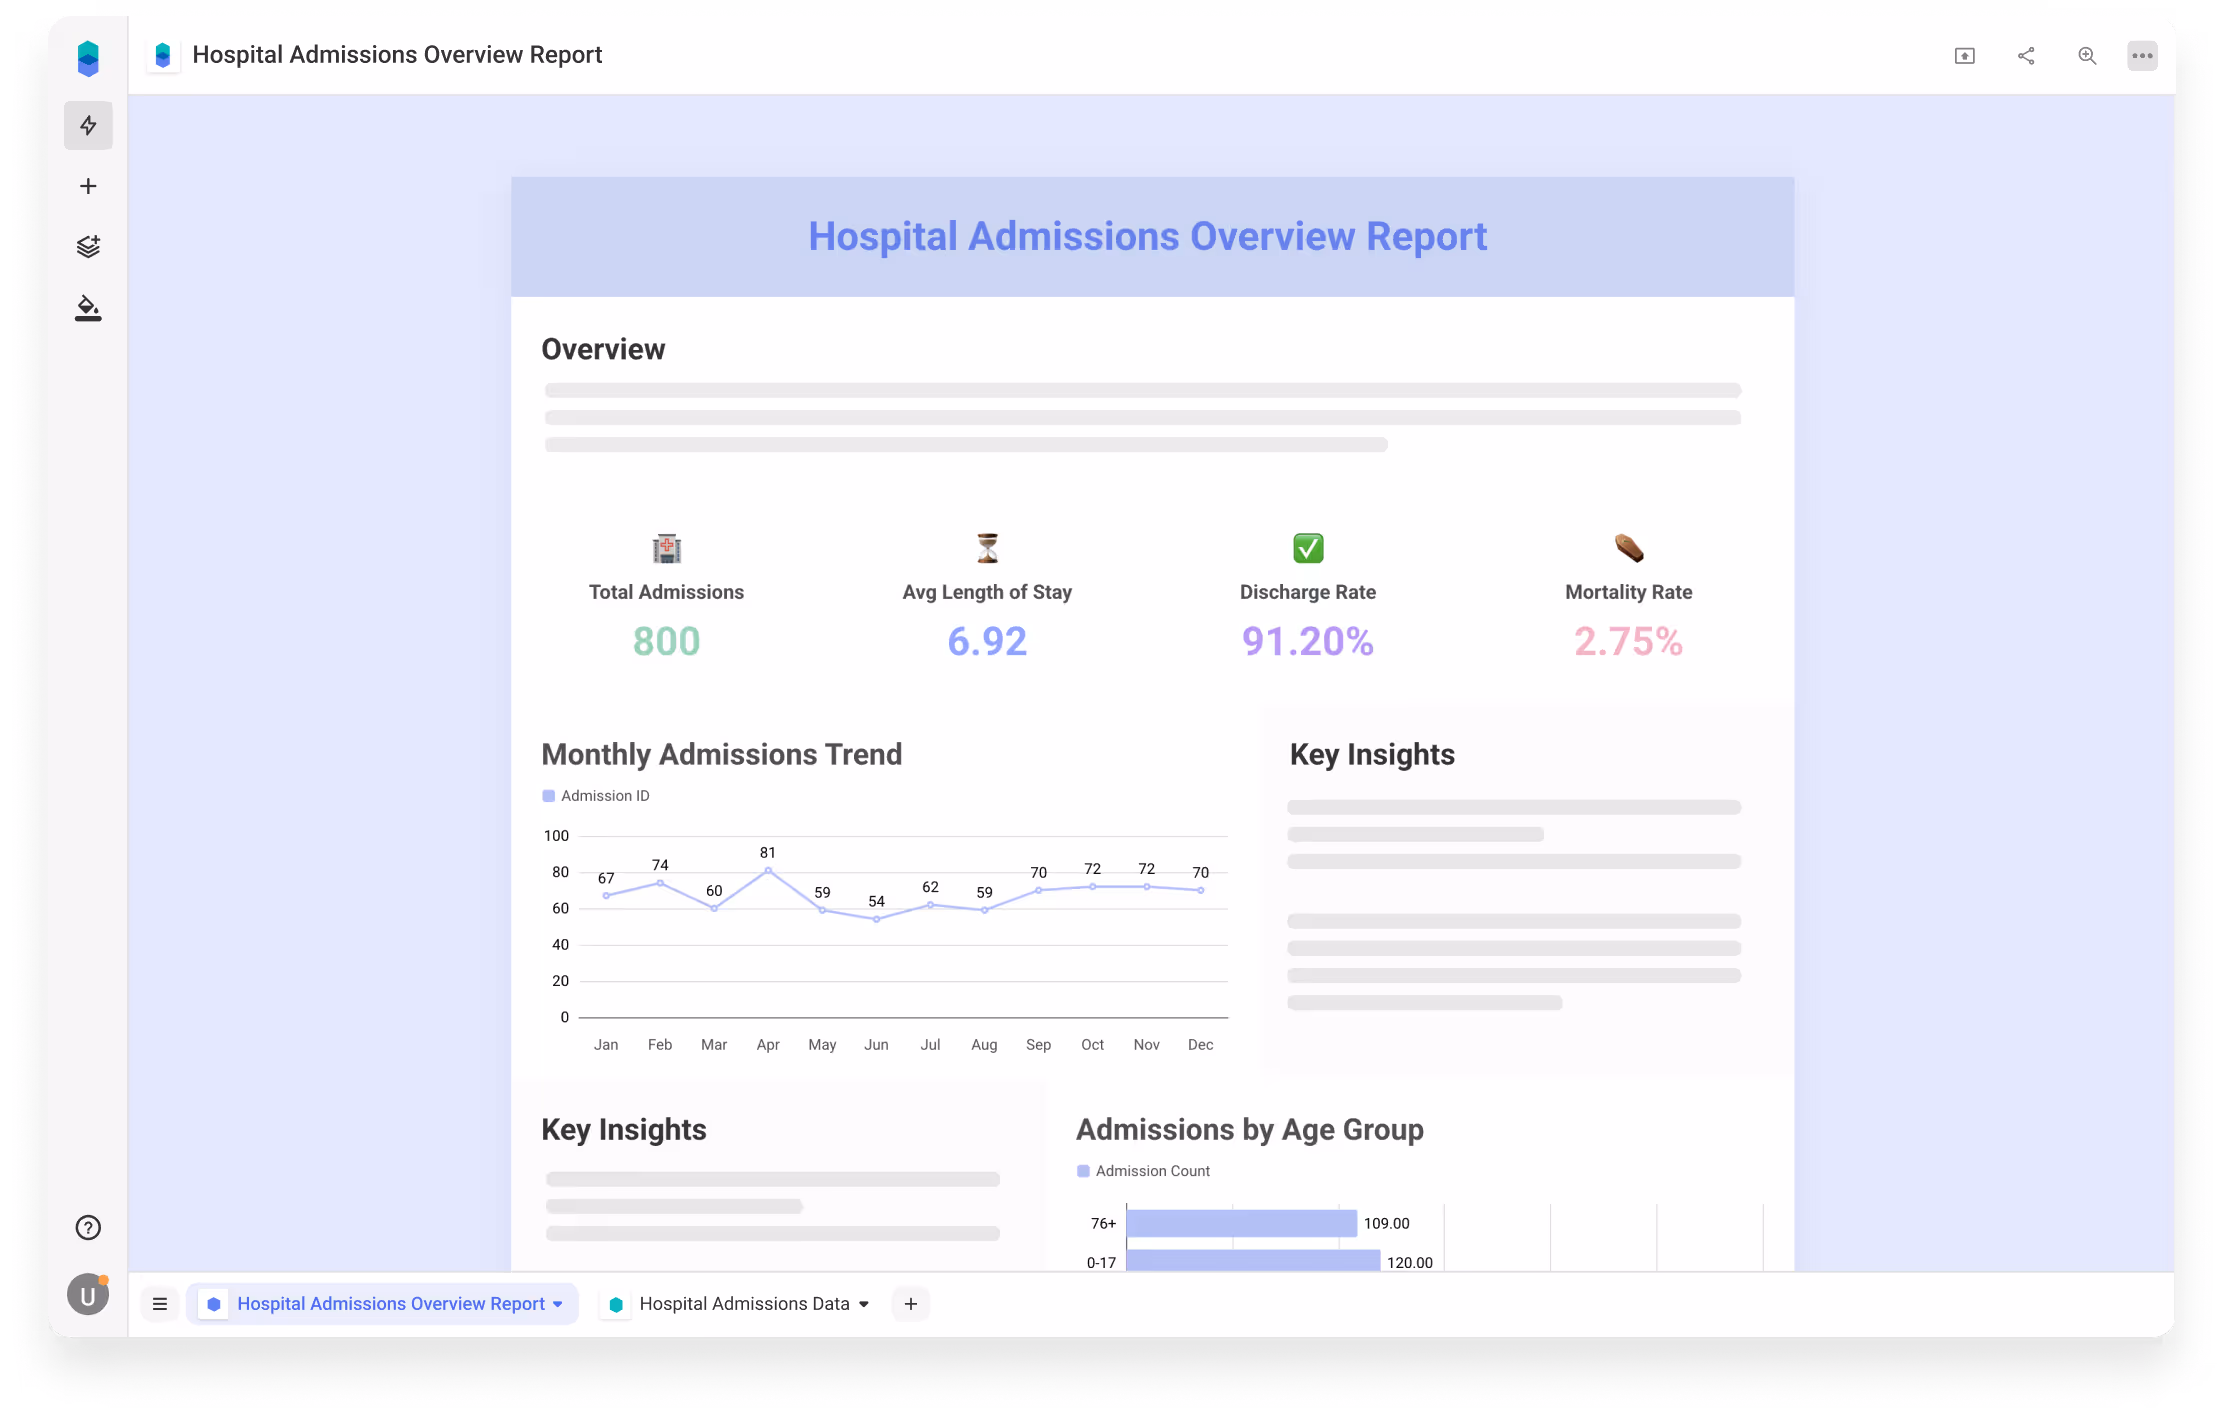The height and width of the screenshot is (1414, 2222).
Task: Click the zoom magnifier icon
Action: click(x=2087, y=56)
